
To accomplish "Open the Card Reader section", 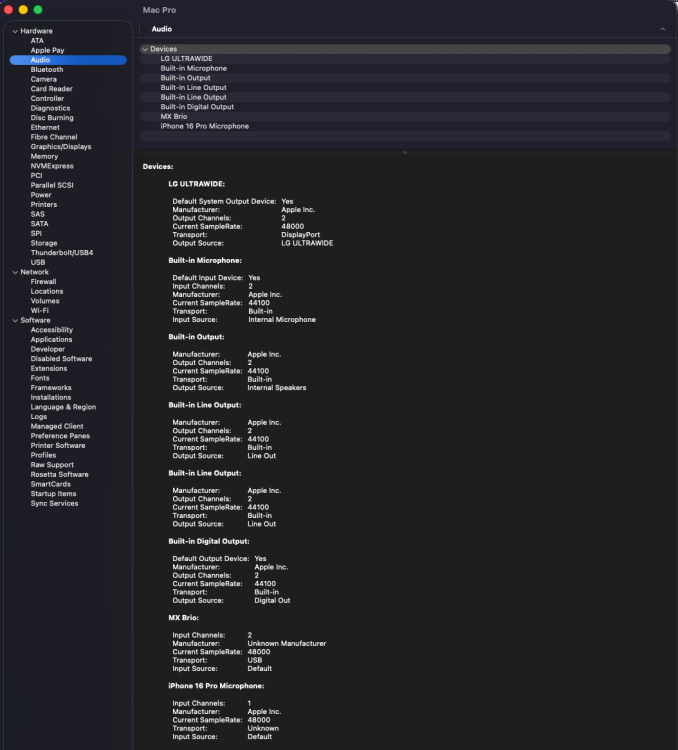I will point(51,89).
